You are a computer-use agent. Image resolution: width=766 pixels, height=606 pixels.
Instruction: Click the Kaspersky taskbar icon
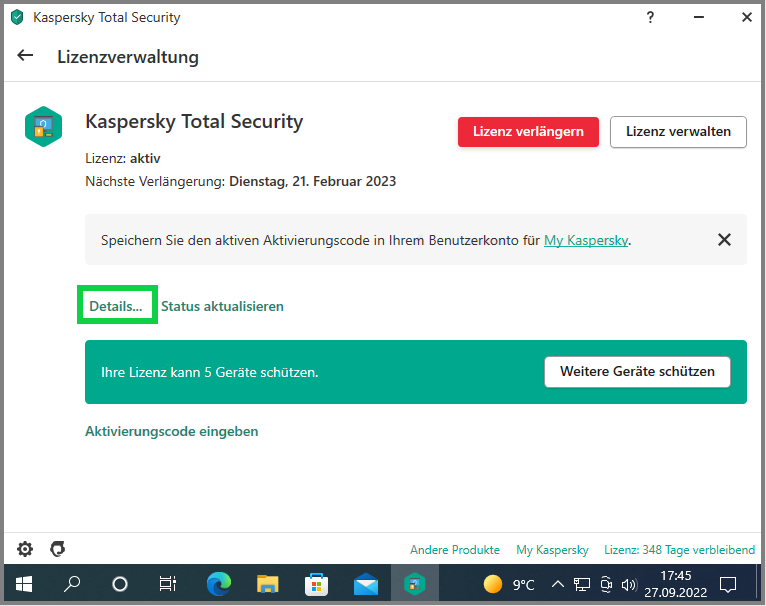coord(415,584)
